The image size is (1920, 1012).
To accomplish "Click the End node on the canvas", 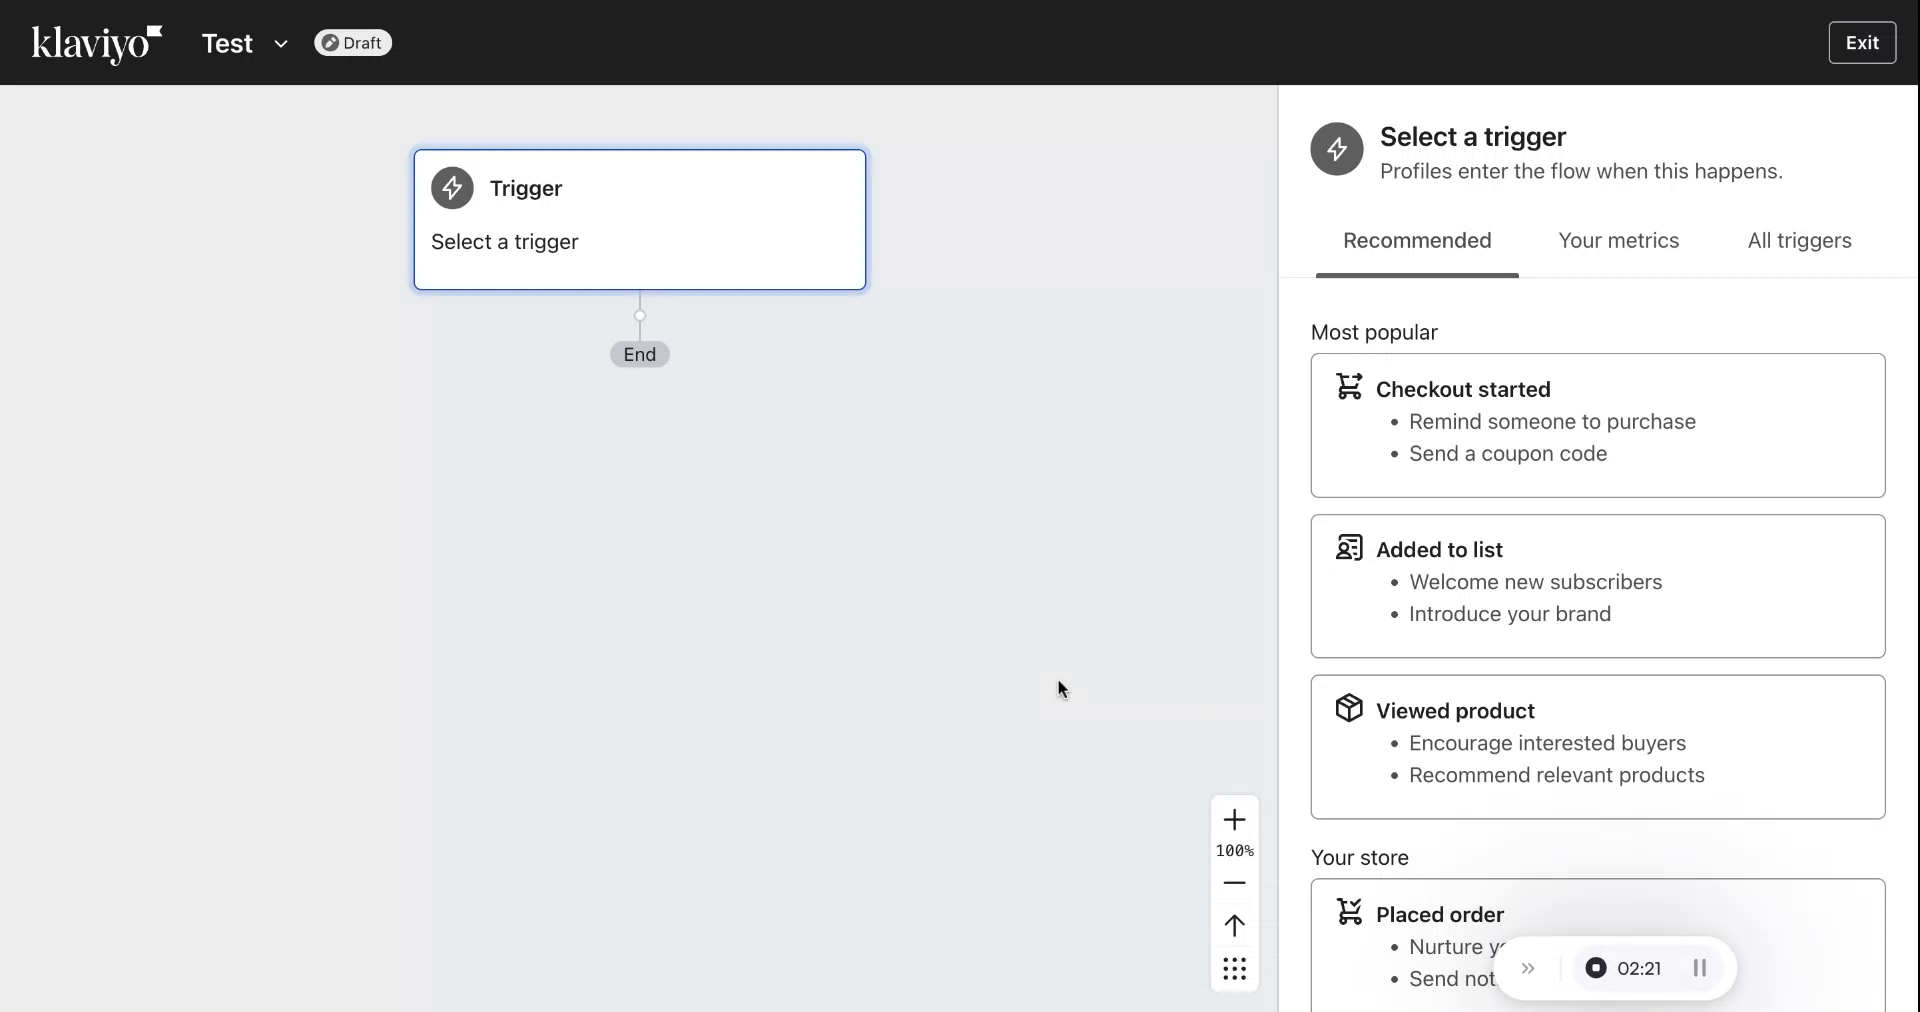I will point(639,354).
